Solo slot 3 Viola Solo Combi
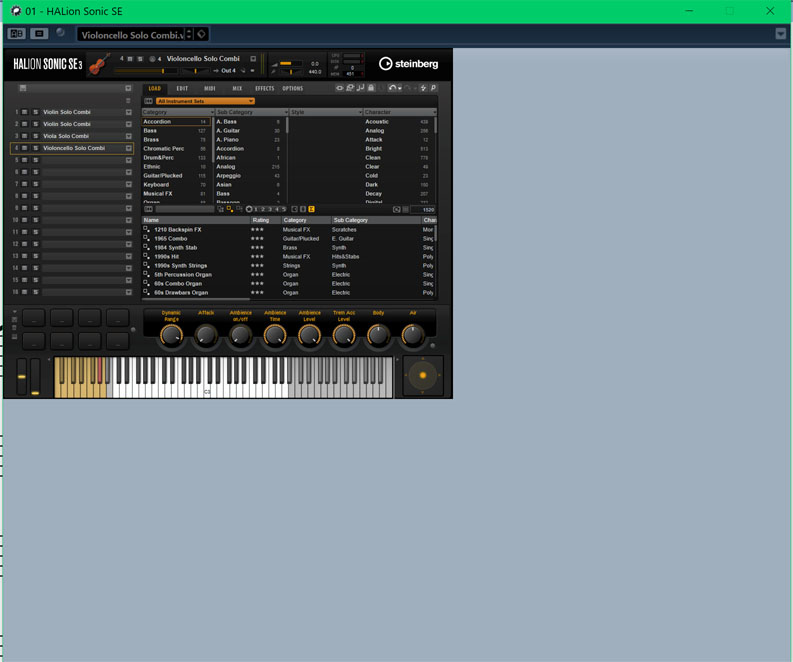The image size is (793, 662). tap(35, 136)
